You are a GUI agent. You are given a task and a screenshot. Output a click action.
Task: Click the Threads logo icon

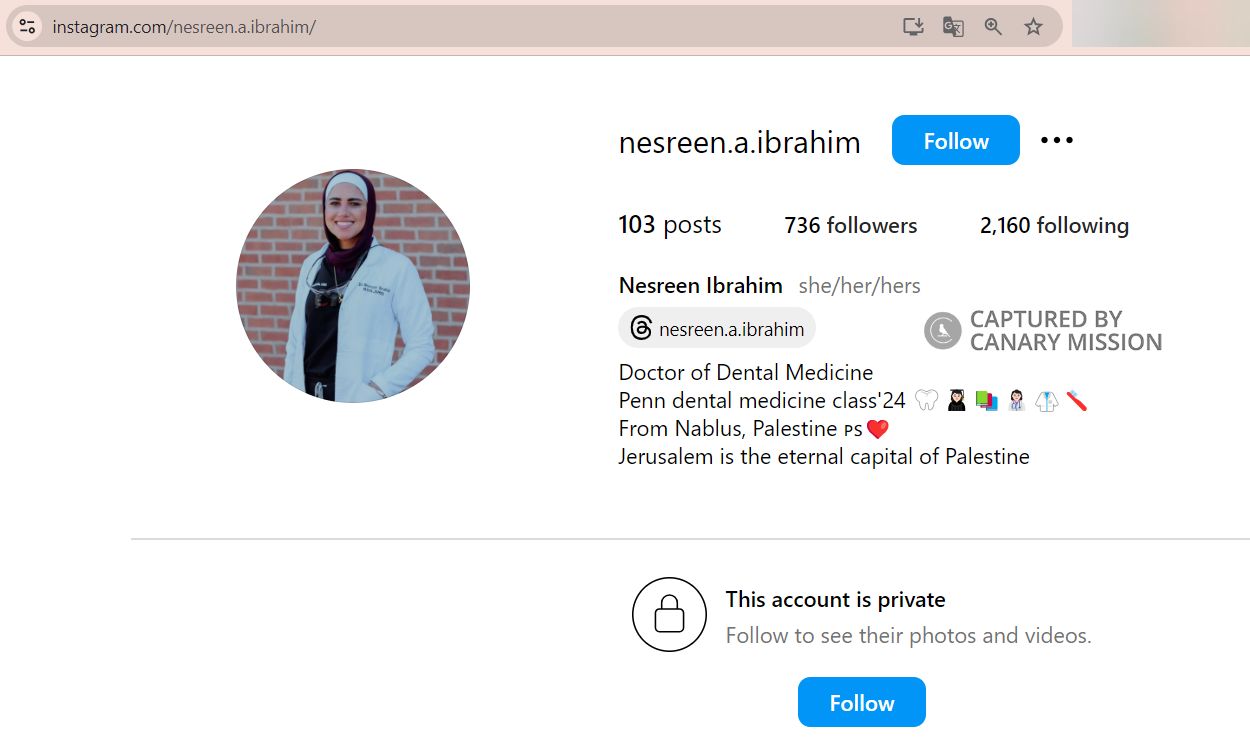(x=642, y=329)
